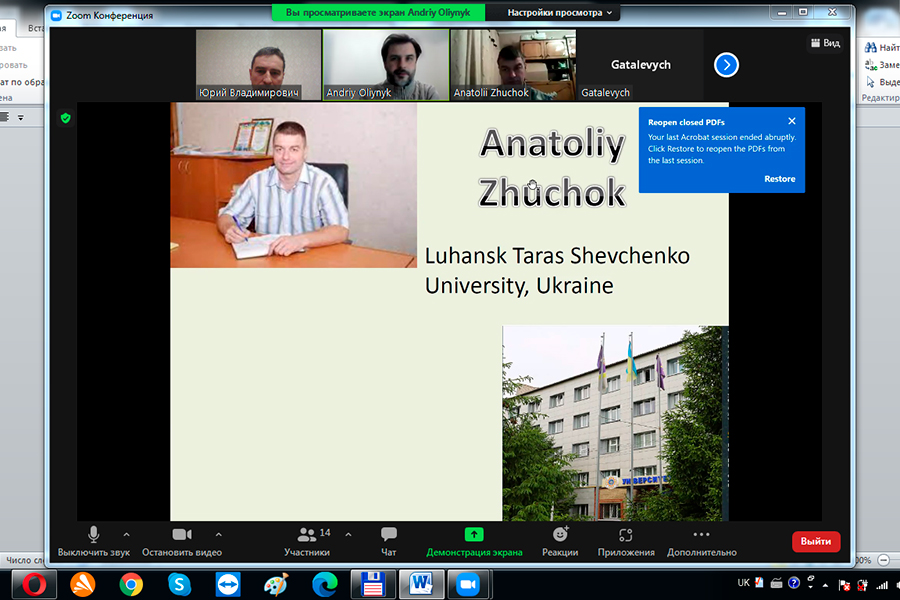Open the Участники participants panel
Screen dimensions: 900x600
(307, 541)
